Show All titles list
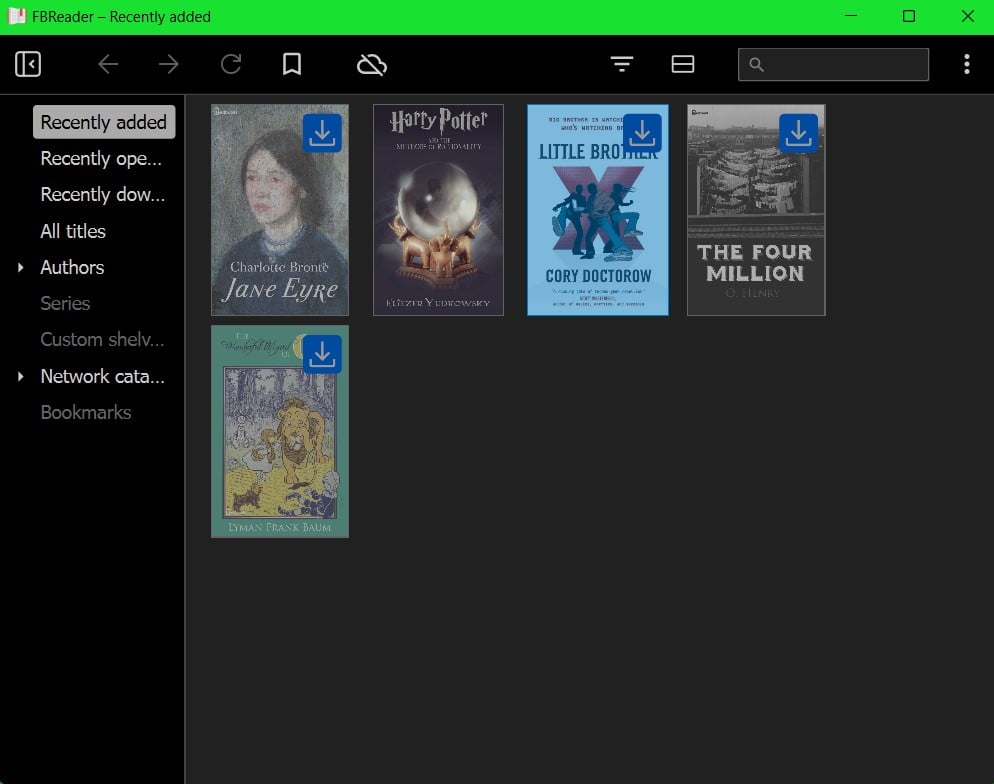 click(73, 231)
